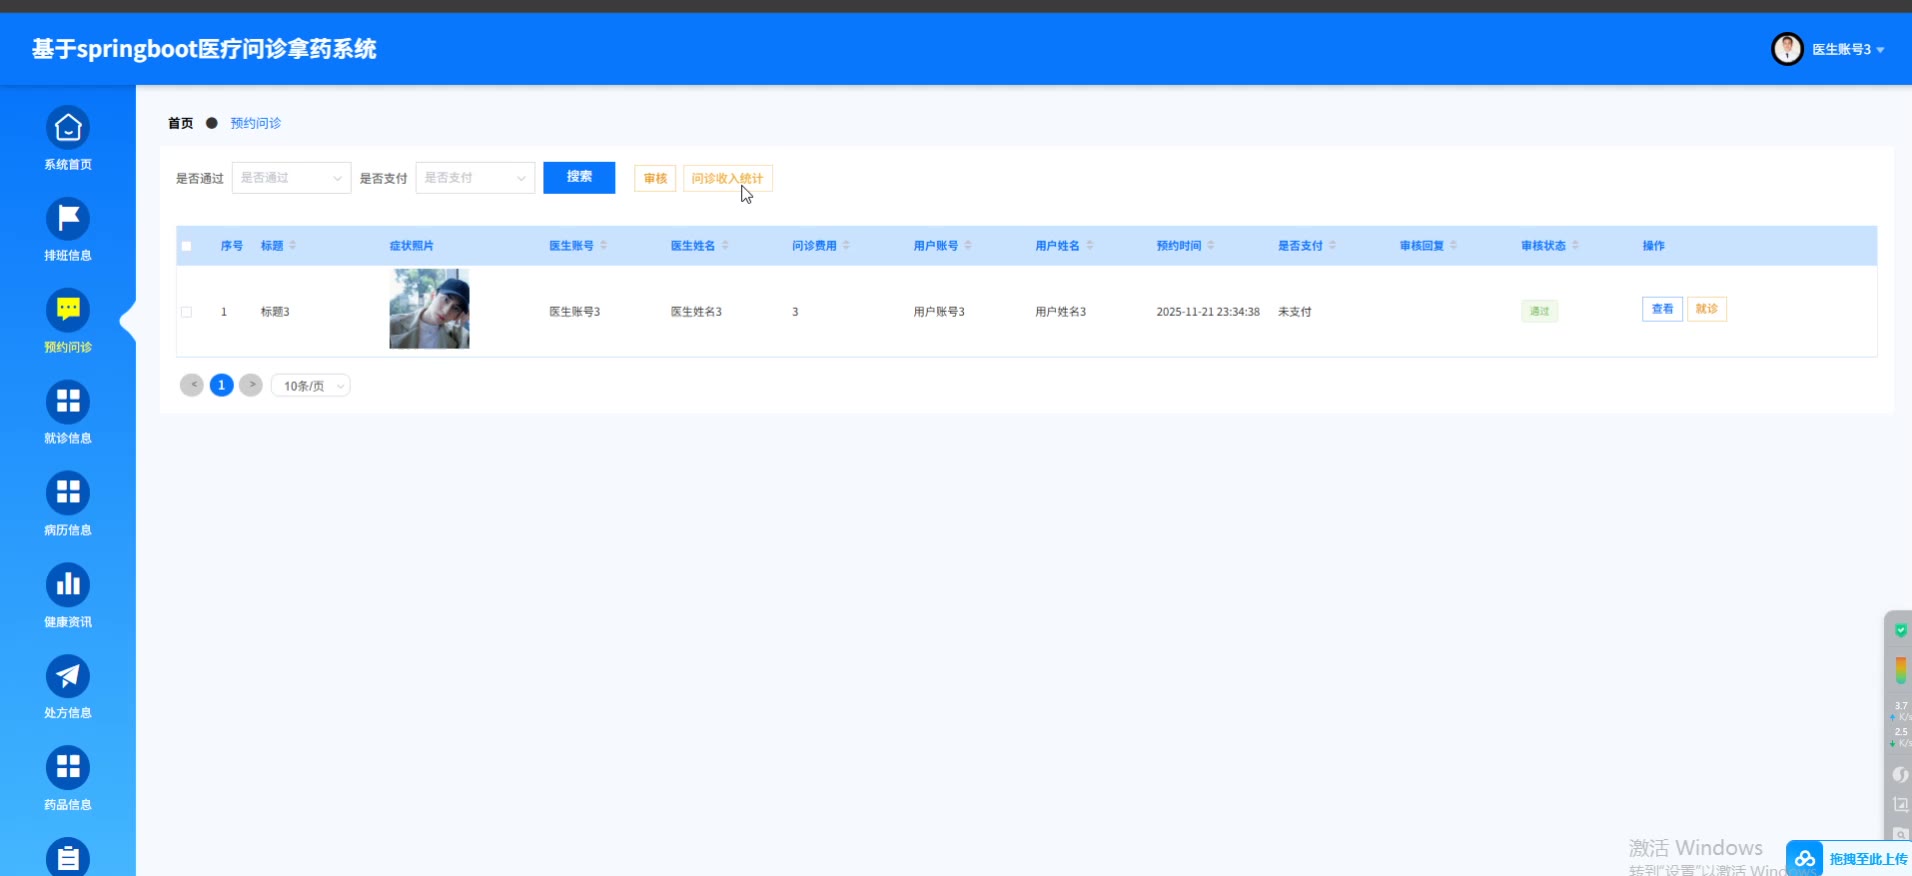
Task: Click the 问诊收入统计 button
Action: 727,178
